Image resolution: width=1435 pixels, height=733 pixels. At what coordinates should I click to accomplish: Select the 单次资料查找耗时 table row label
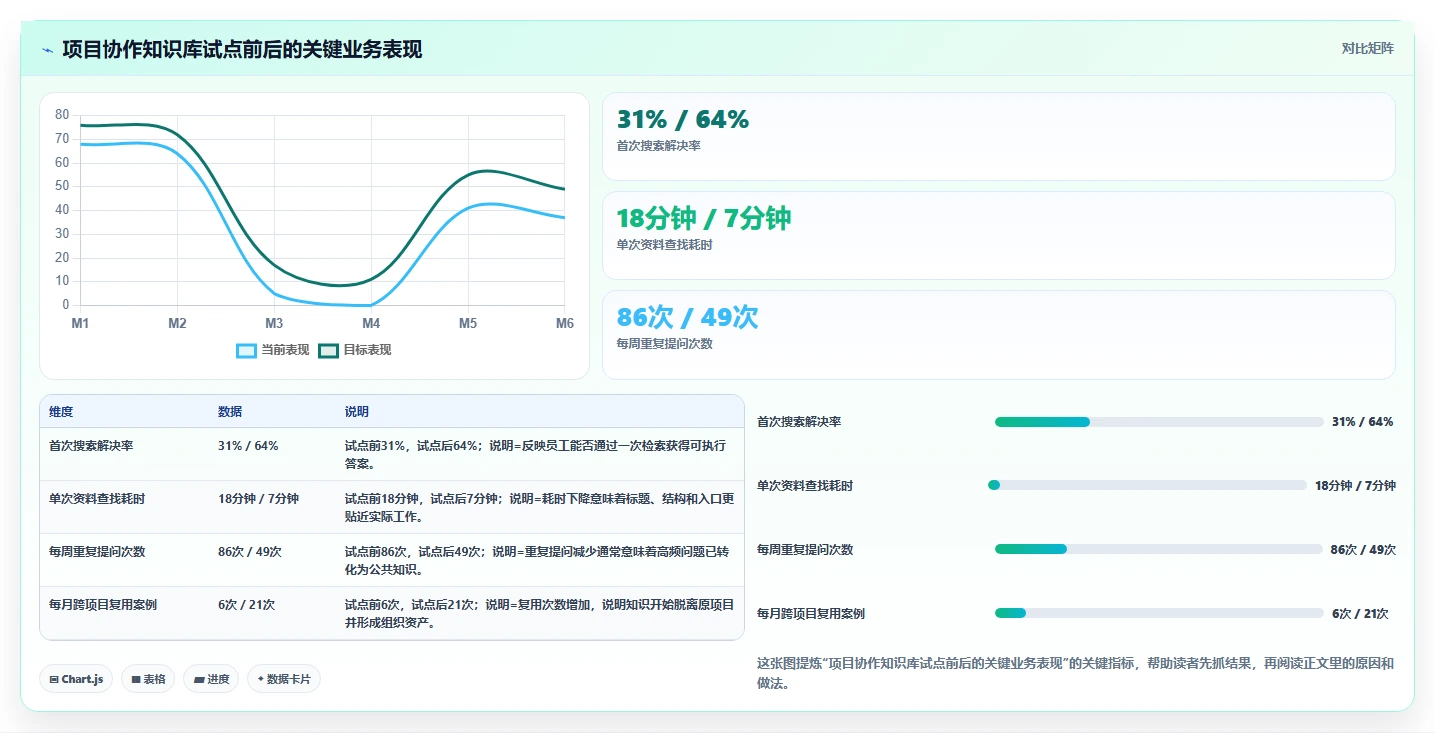[x=97, y=498]
